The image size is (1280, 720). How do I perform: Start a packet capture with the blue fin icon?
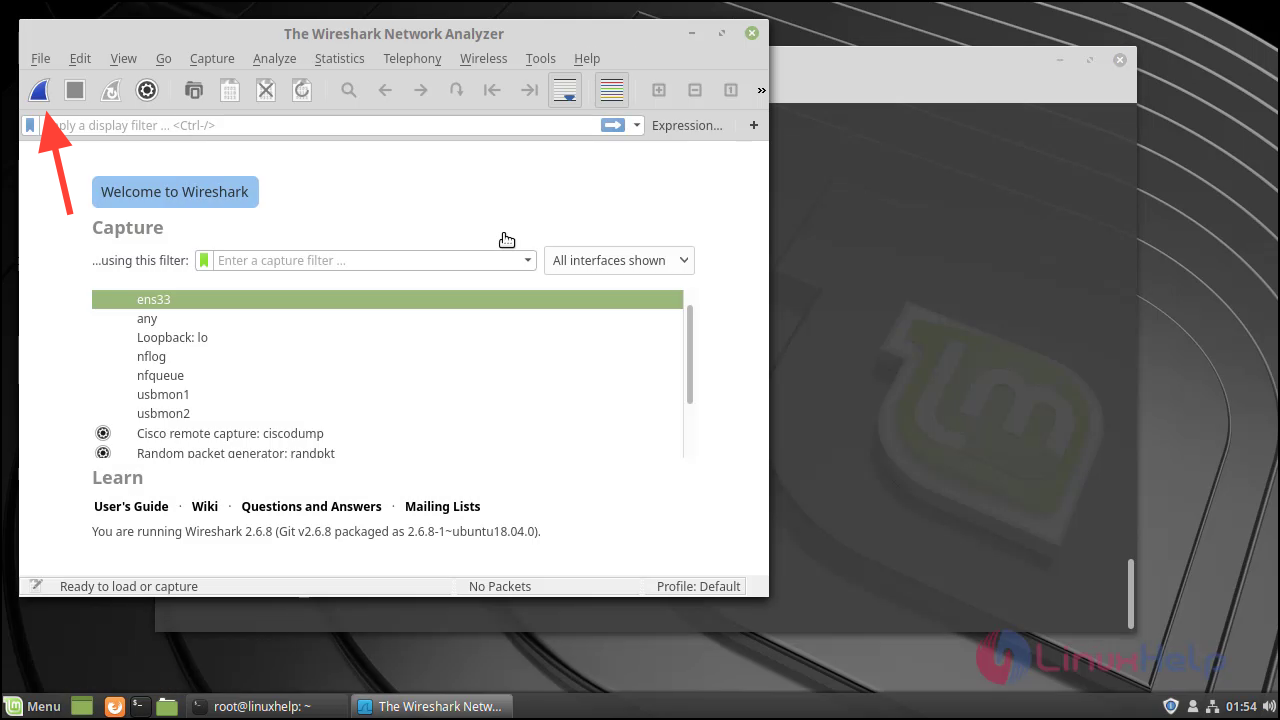(38, 90)
